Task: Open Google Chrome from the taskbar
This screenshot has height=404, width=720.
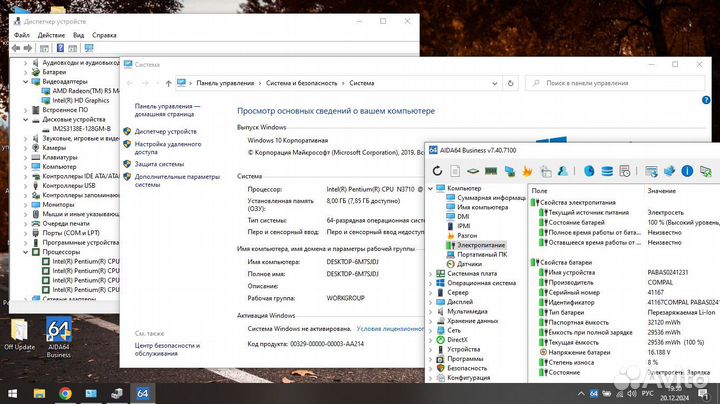Action: 65,393
